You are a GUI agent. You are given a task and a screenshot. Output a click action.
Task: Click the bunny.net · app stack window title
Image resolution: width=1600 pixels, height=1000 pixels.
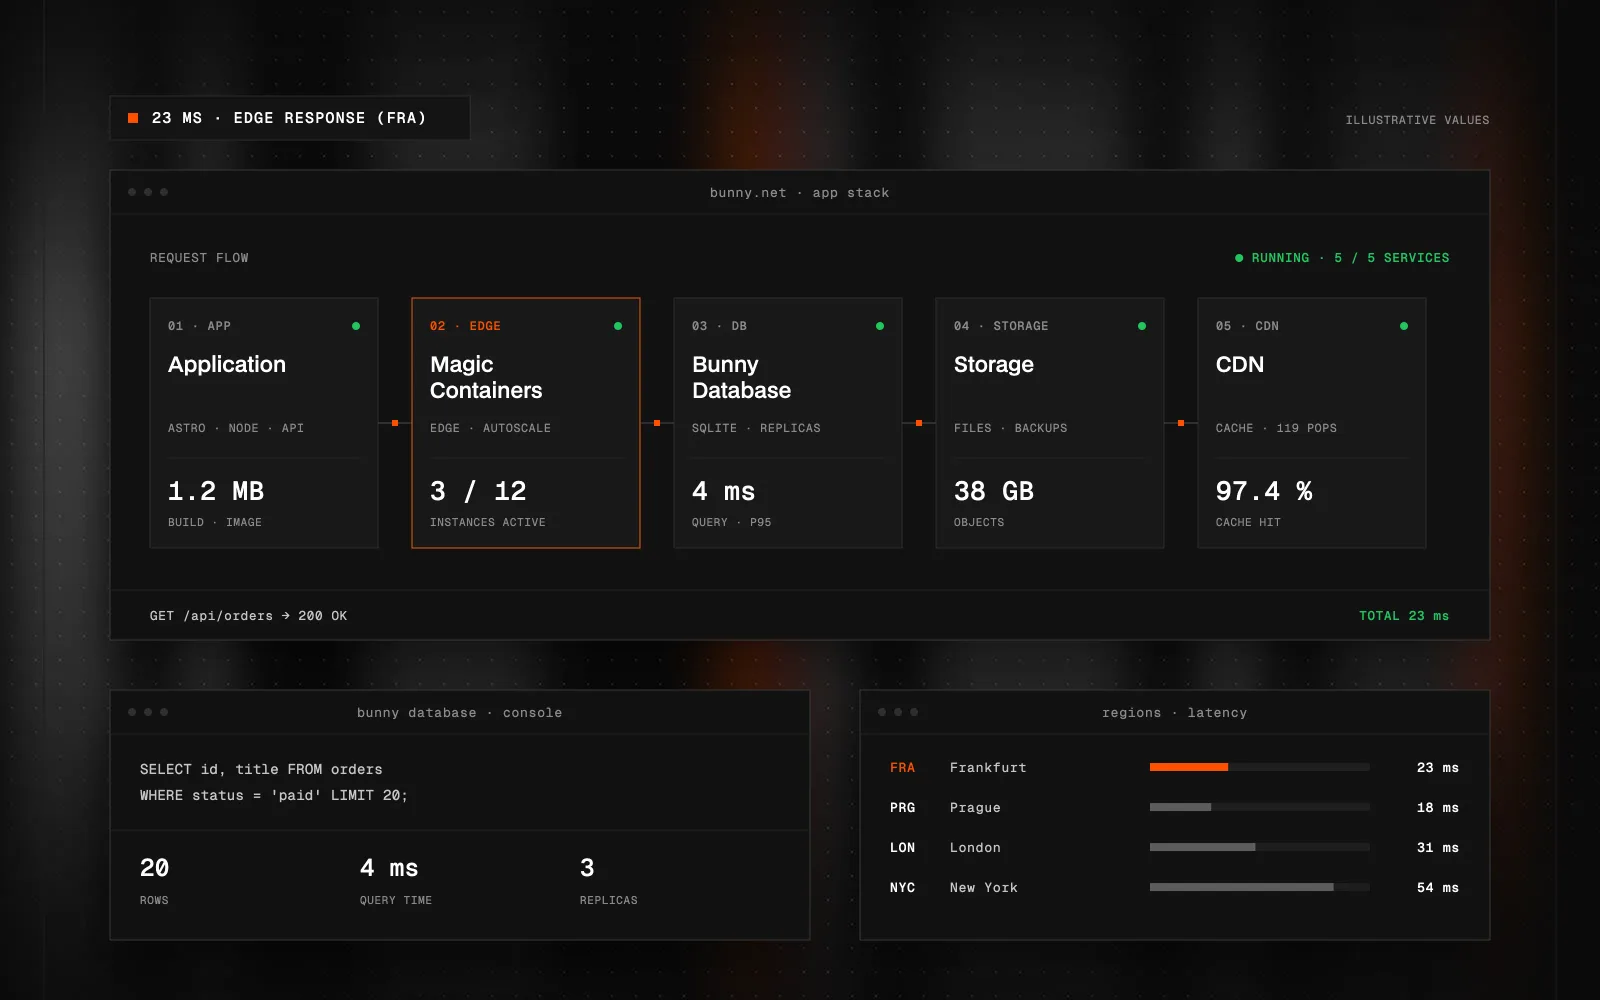[x=799, y=193]
